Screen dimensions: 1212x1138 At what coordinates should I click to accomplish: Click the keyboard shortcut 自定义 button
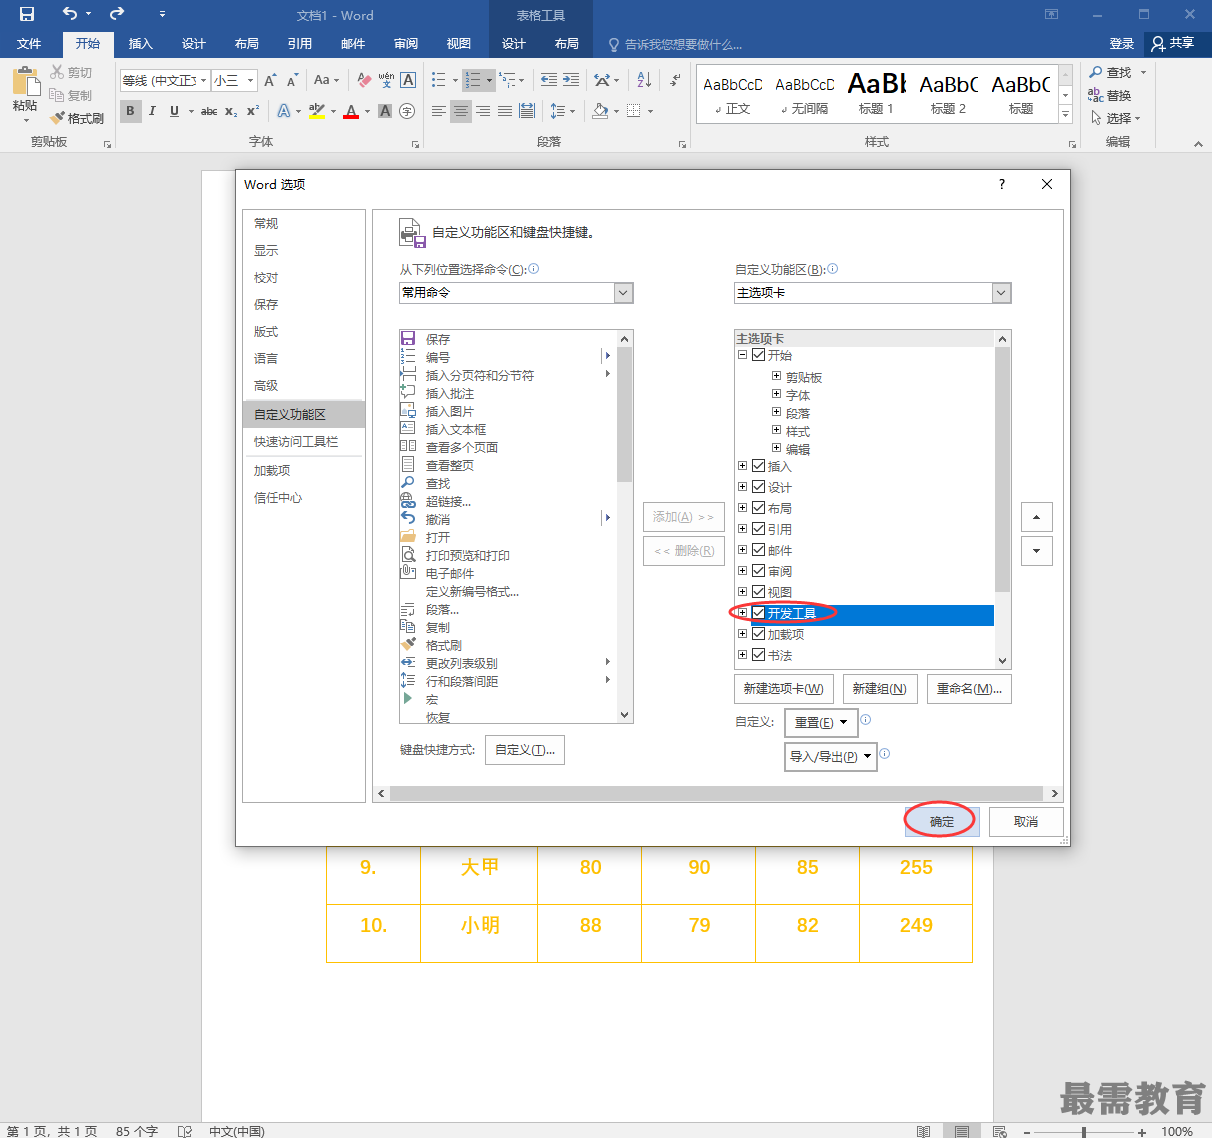coord(525,750)
